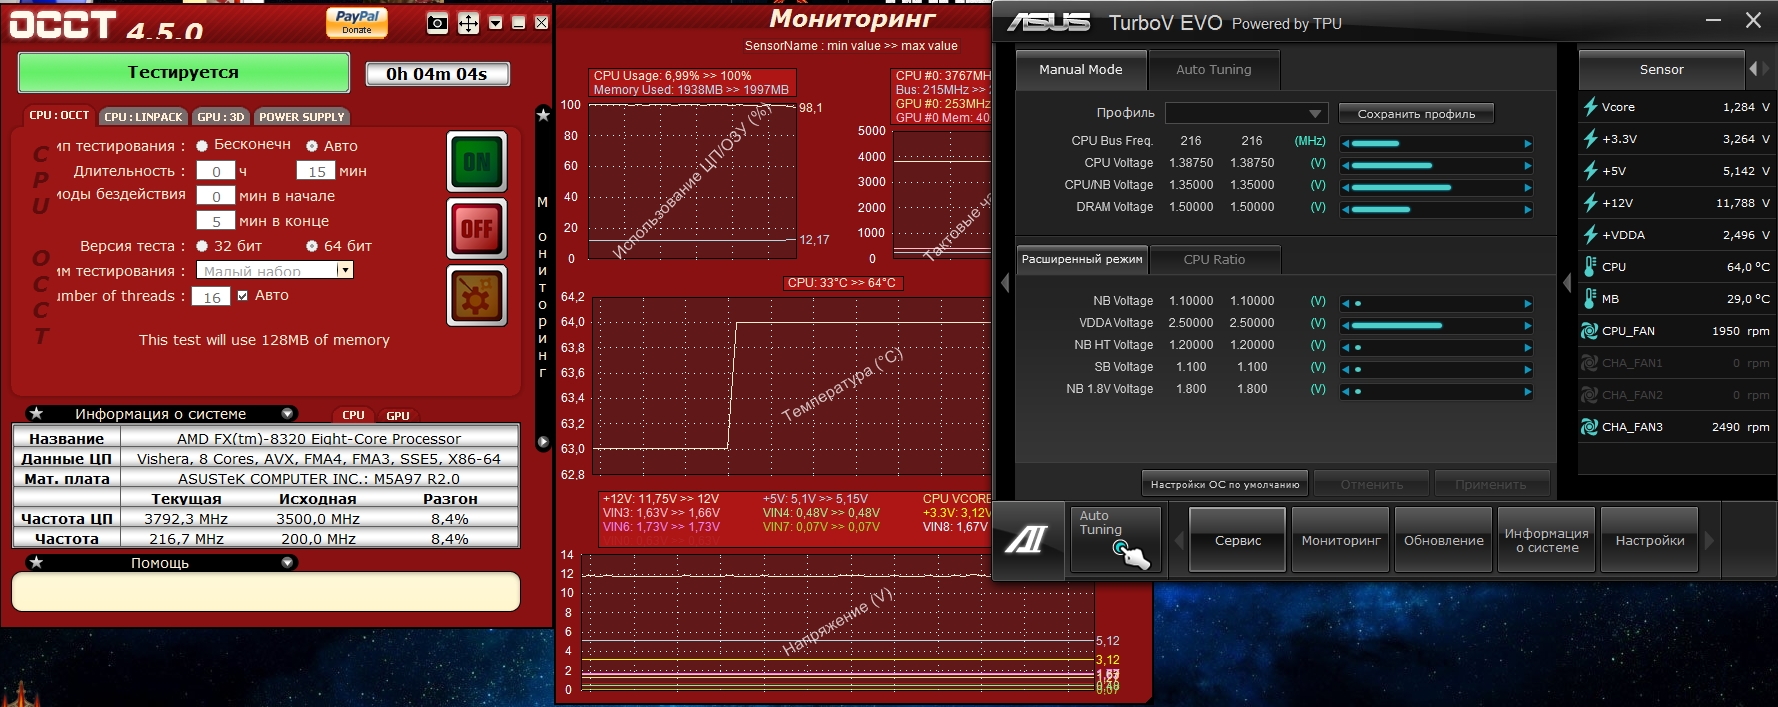Switch to POWER SUPPLY tab
Image resolution: width=1778 pixels, height=707 pixels.
[301, 117]
